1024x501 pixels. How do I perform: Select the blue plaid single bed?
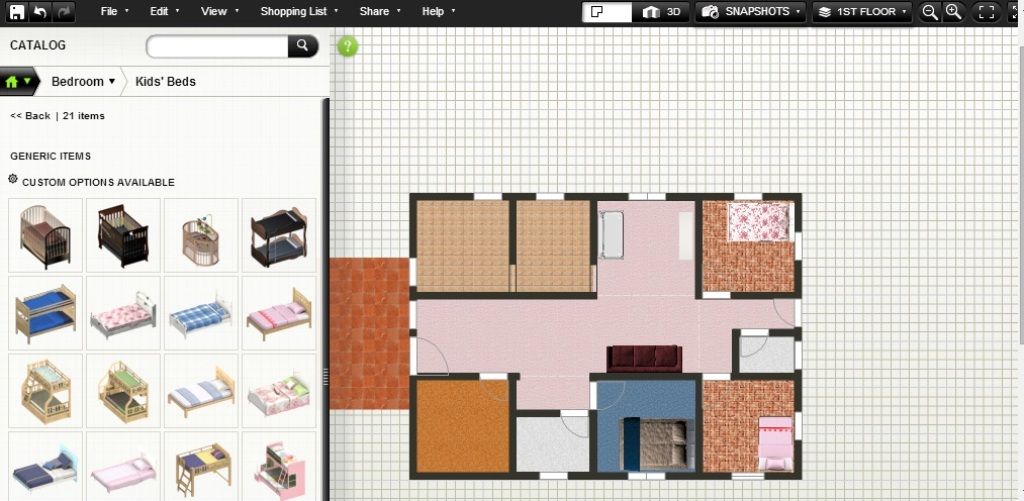200,313
